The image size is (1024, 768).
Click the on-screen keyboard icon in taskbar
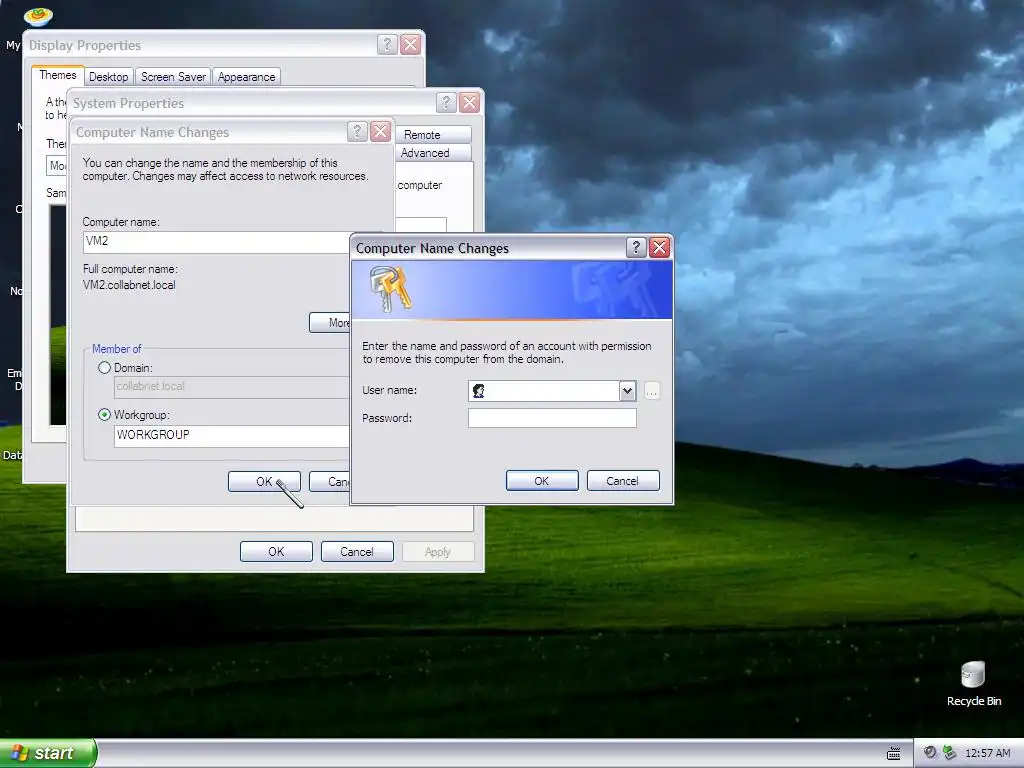(x=893, y=754)
